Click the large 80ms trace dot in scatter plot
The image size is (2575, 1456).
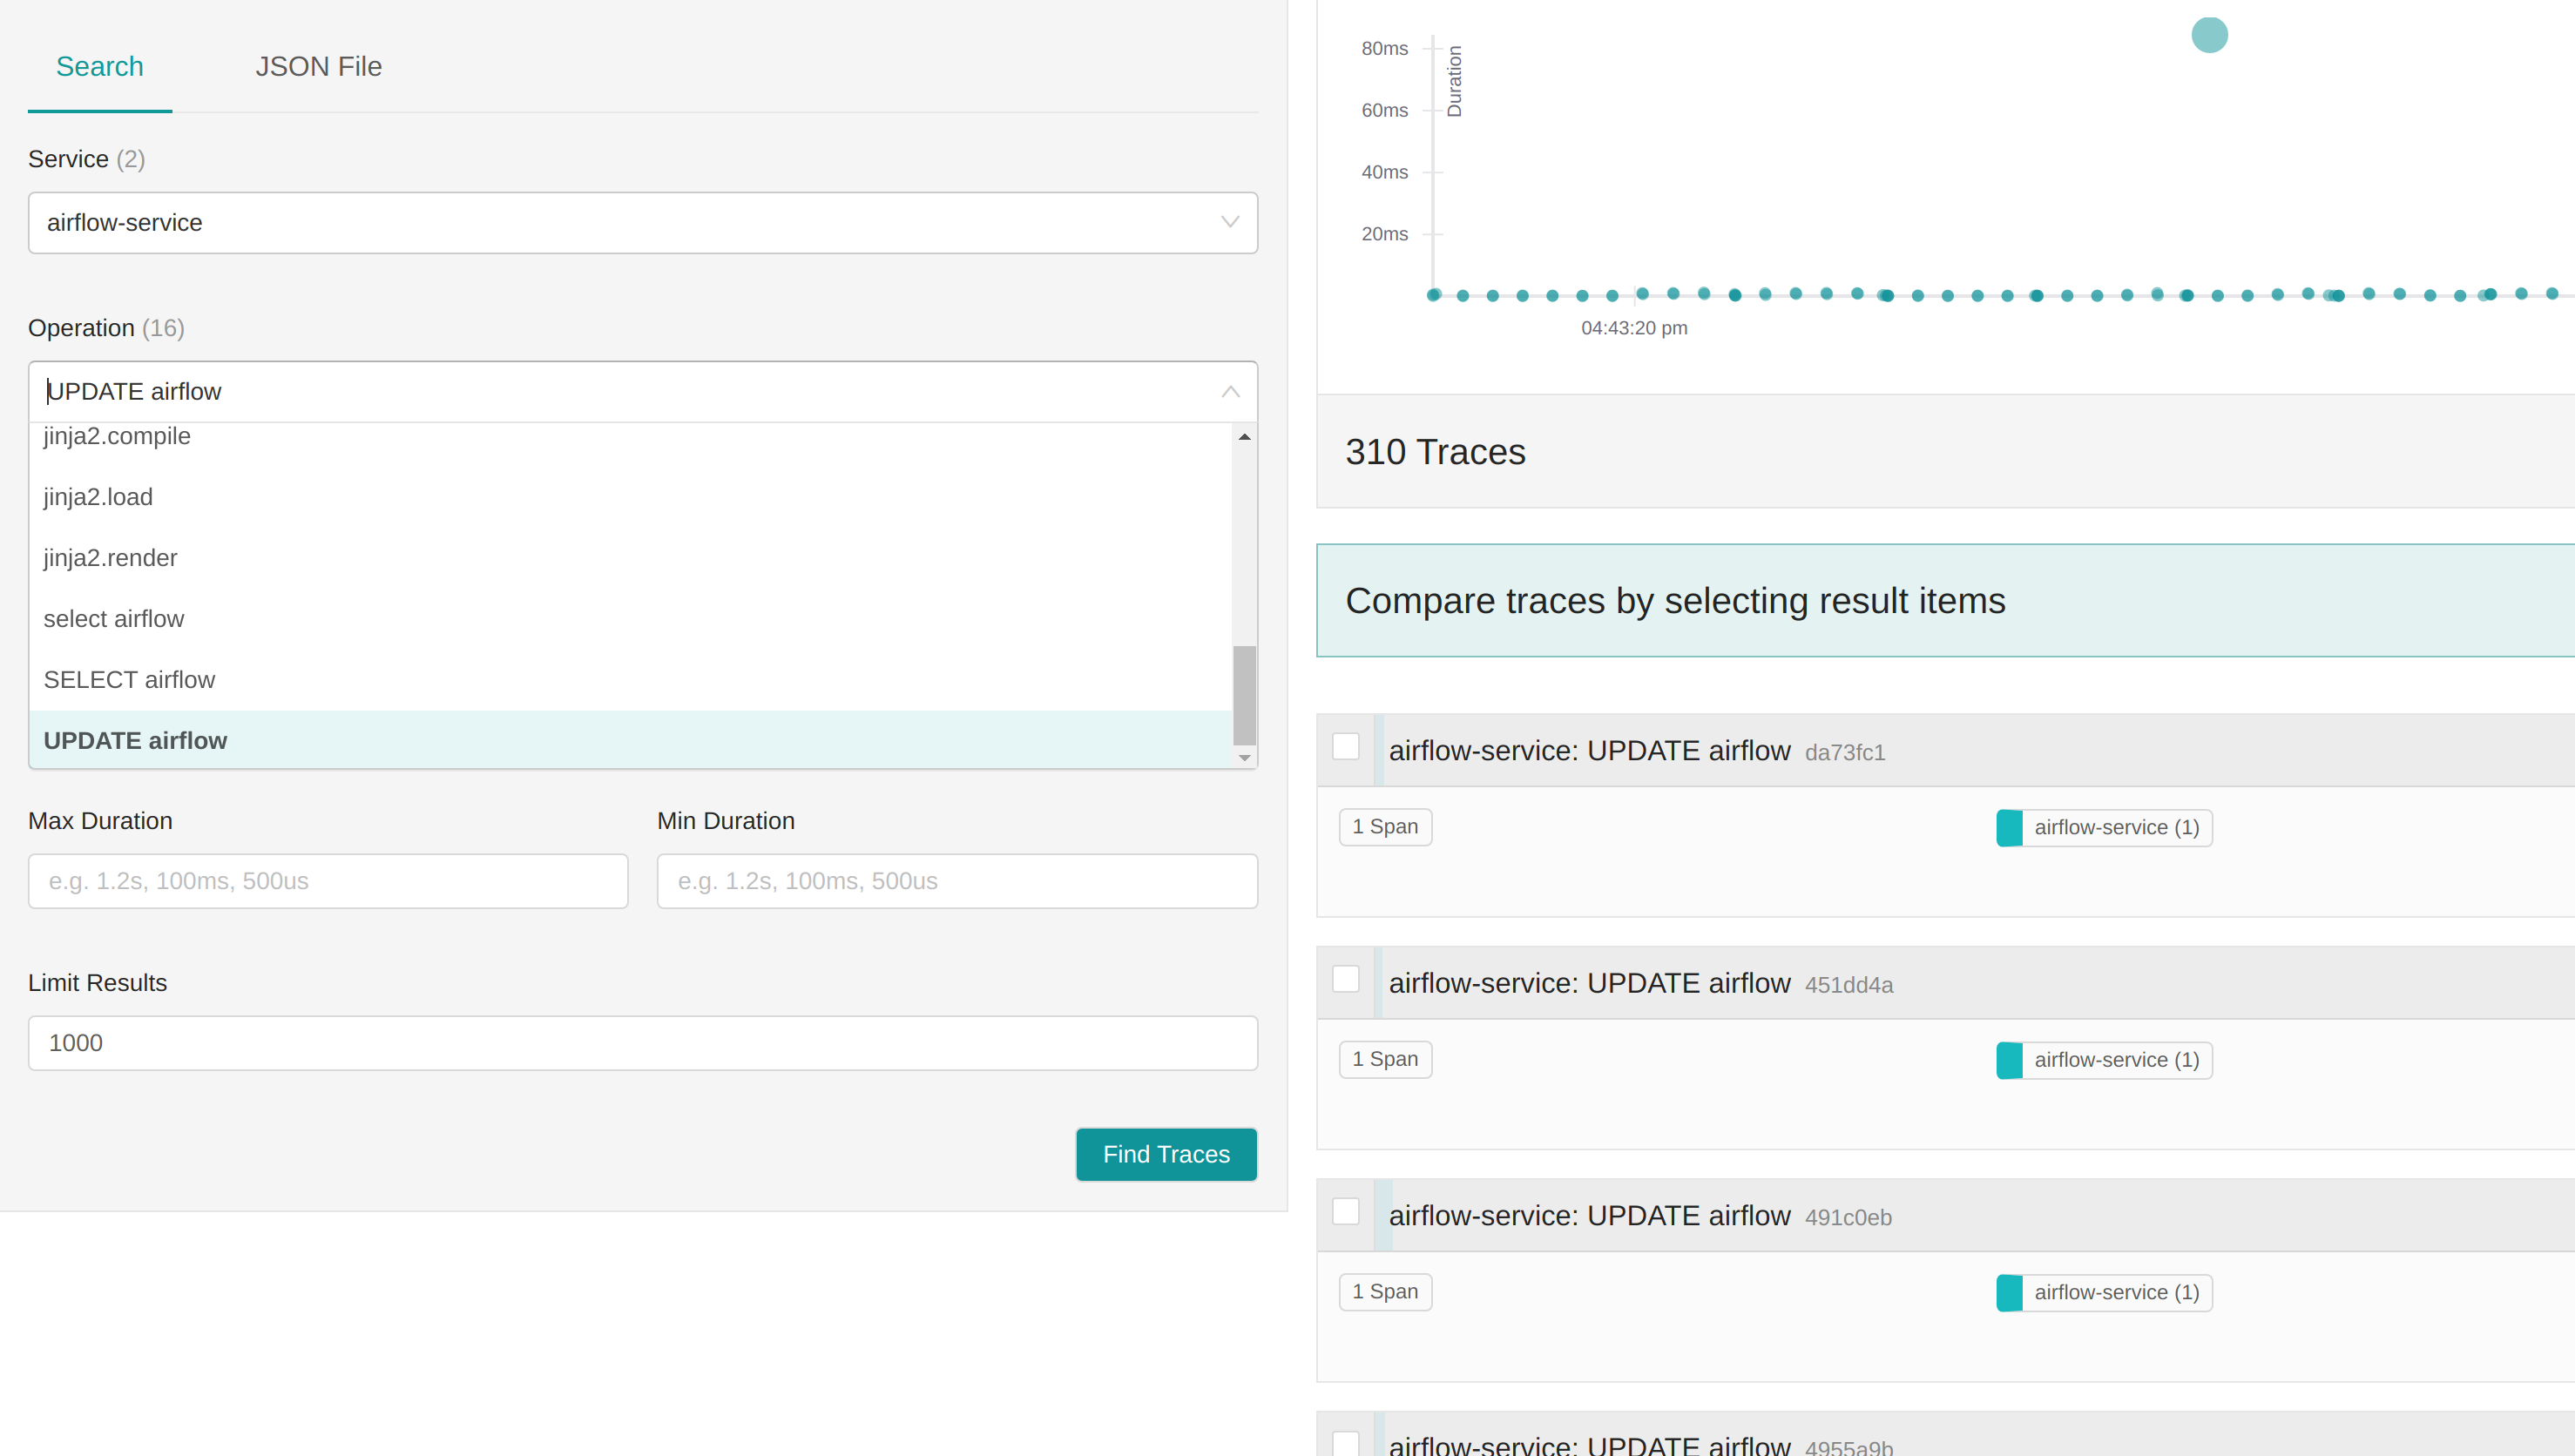coord(2209,35)
